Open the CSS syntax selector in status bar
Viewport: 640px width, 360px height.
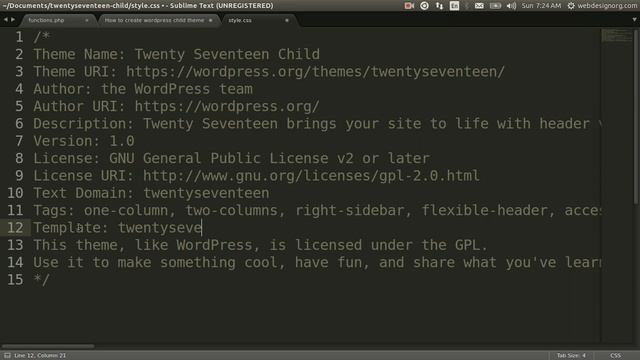[x=616, y=356]
